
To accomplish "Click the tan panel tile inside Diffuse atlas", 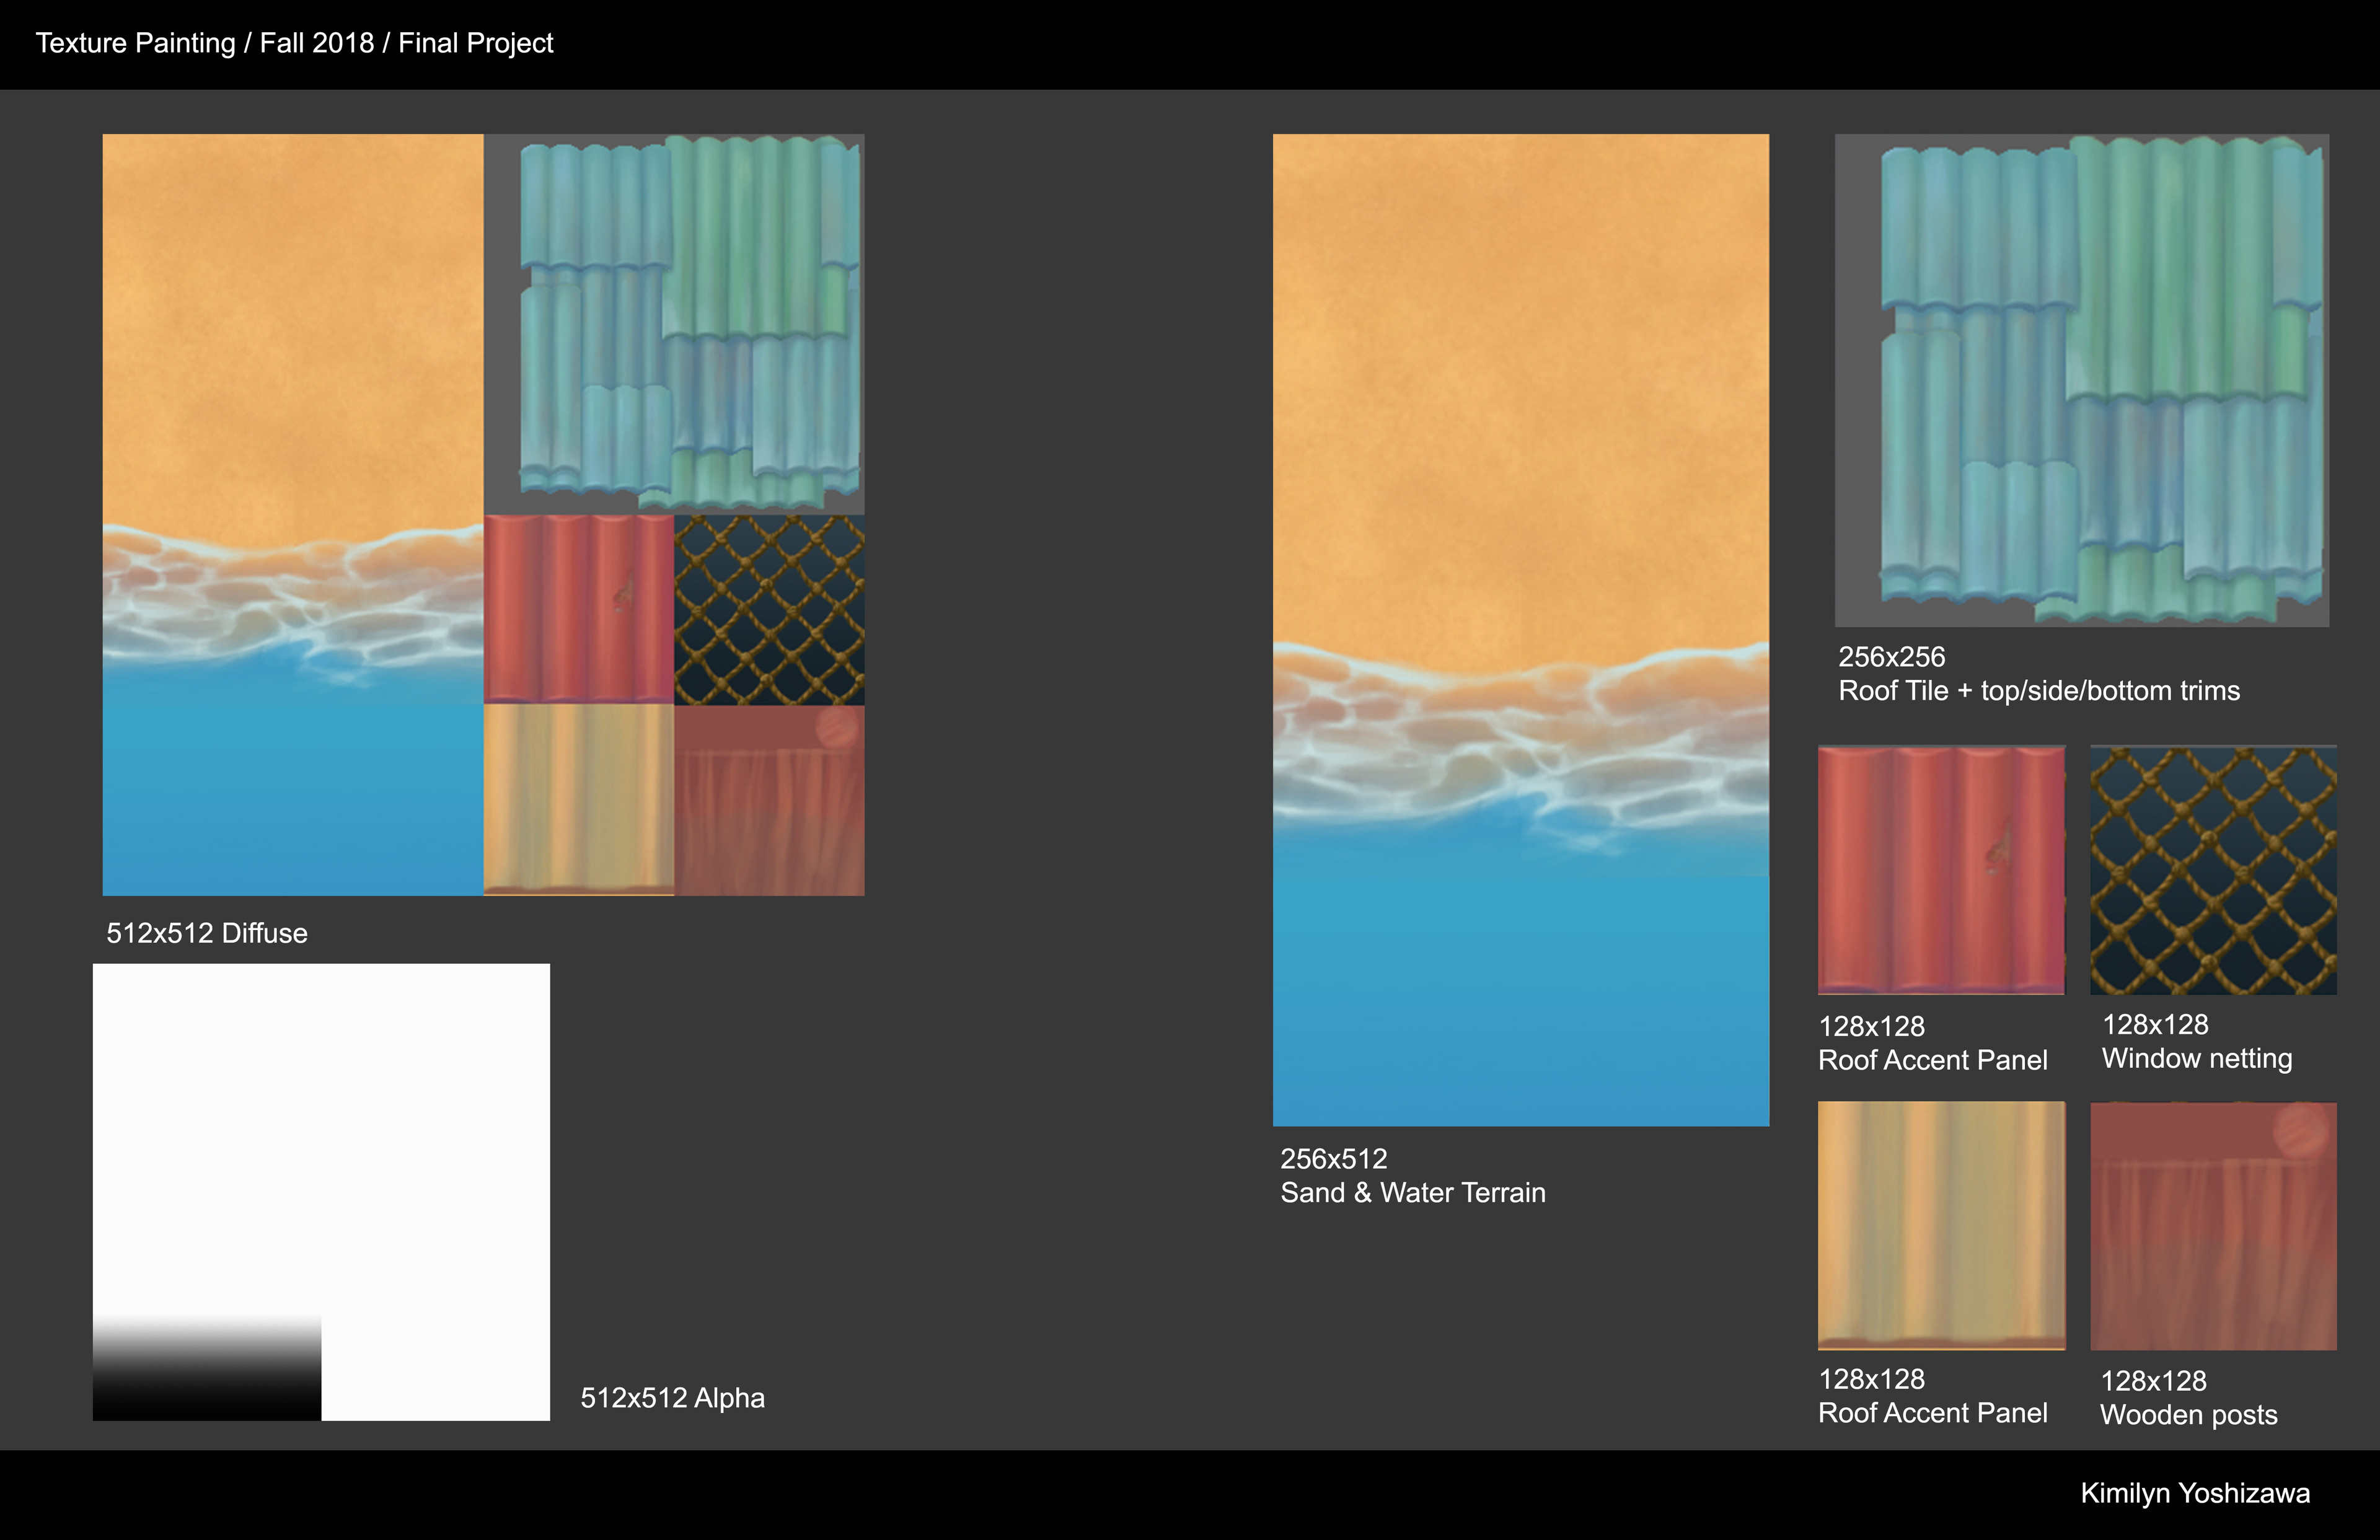I will 579,799.
